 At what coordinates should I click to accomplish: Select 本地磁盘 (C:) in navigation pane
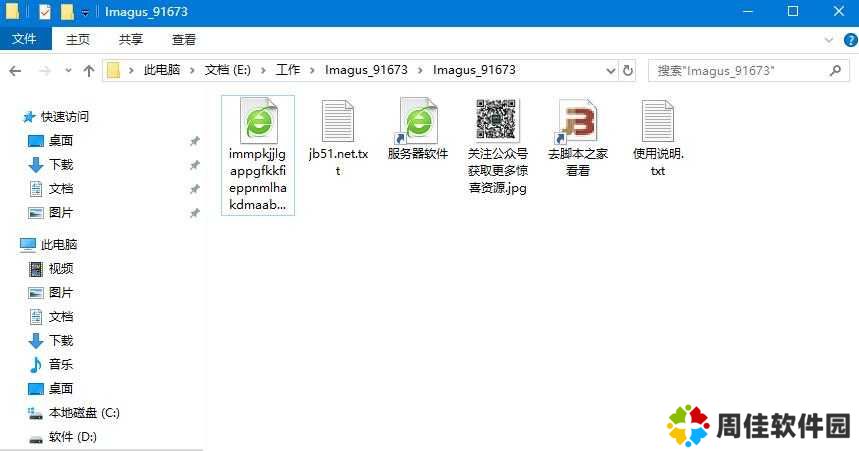click(84, 413)
